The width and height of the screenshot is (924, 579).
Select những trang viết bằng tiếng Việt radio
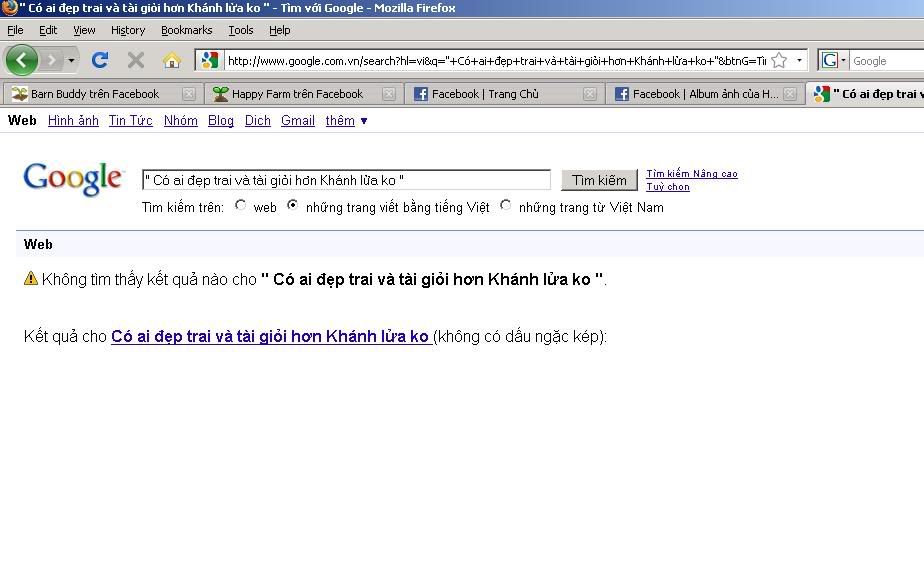point(292,205)
